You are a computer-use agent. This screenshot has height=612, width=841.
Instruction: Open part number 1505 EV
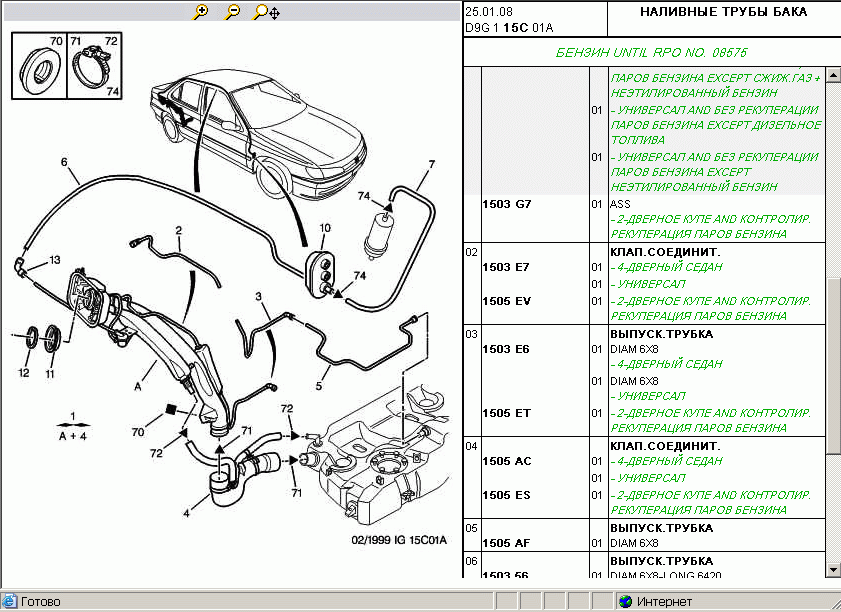click(x=506, y=300)
